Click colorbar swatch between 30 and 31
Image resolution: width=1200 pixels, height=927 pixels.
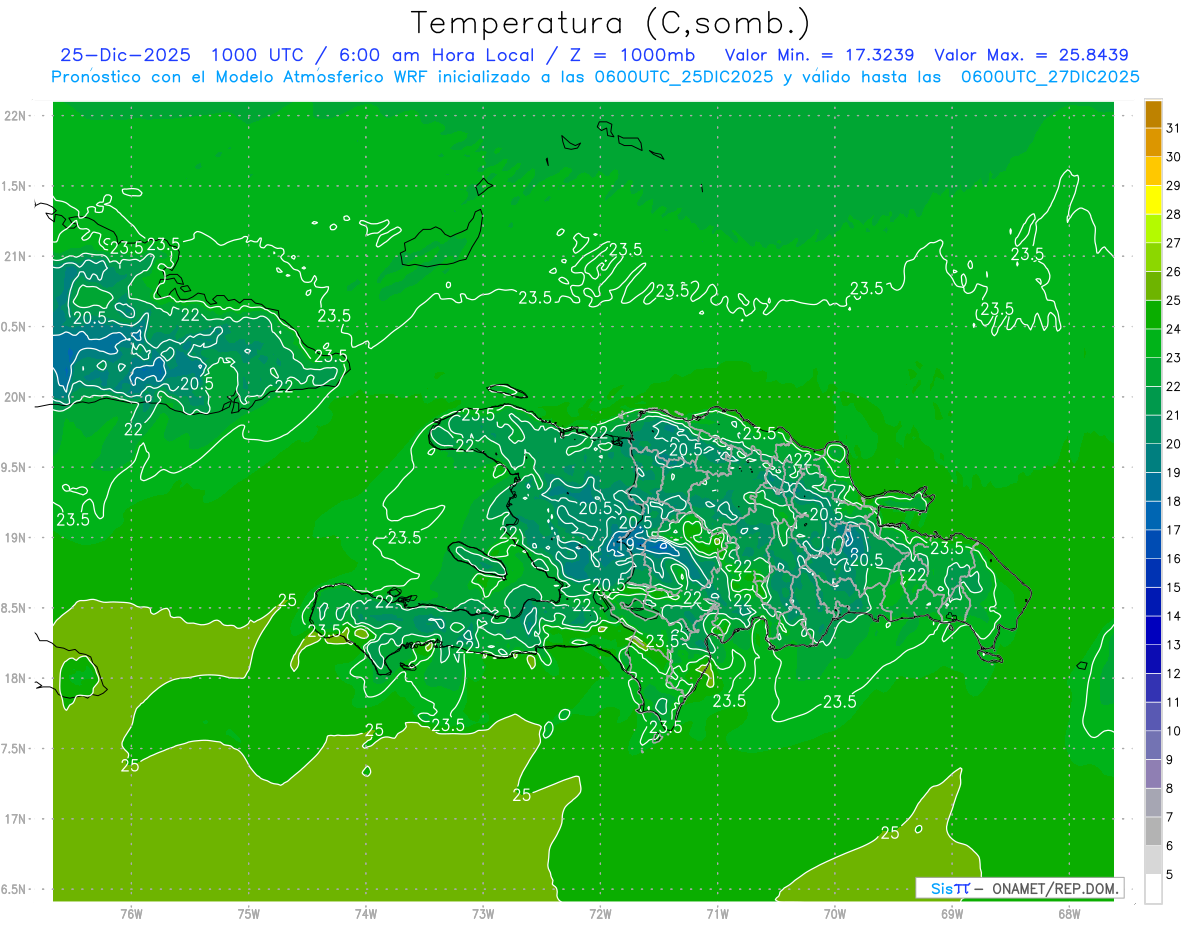pyautogui.click(x=1153, y=143)
